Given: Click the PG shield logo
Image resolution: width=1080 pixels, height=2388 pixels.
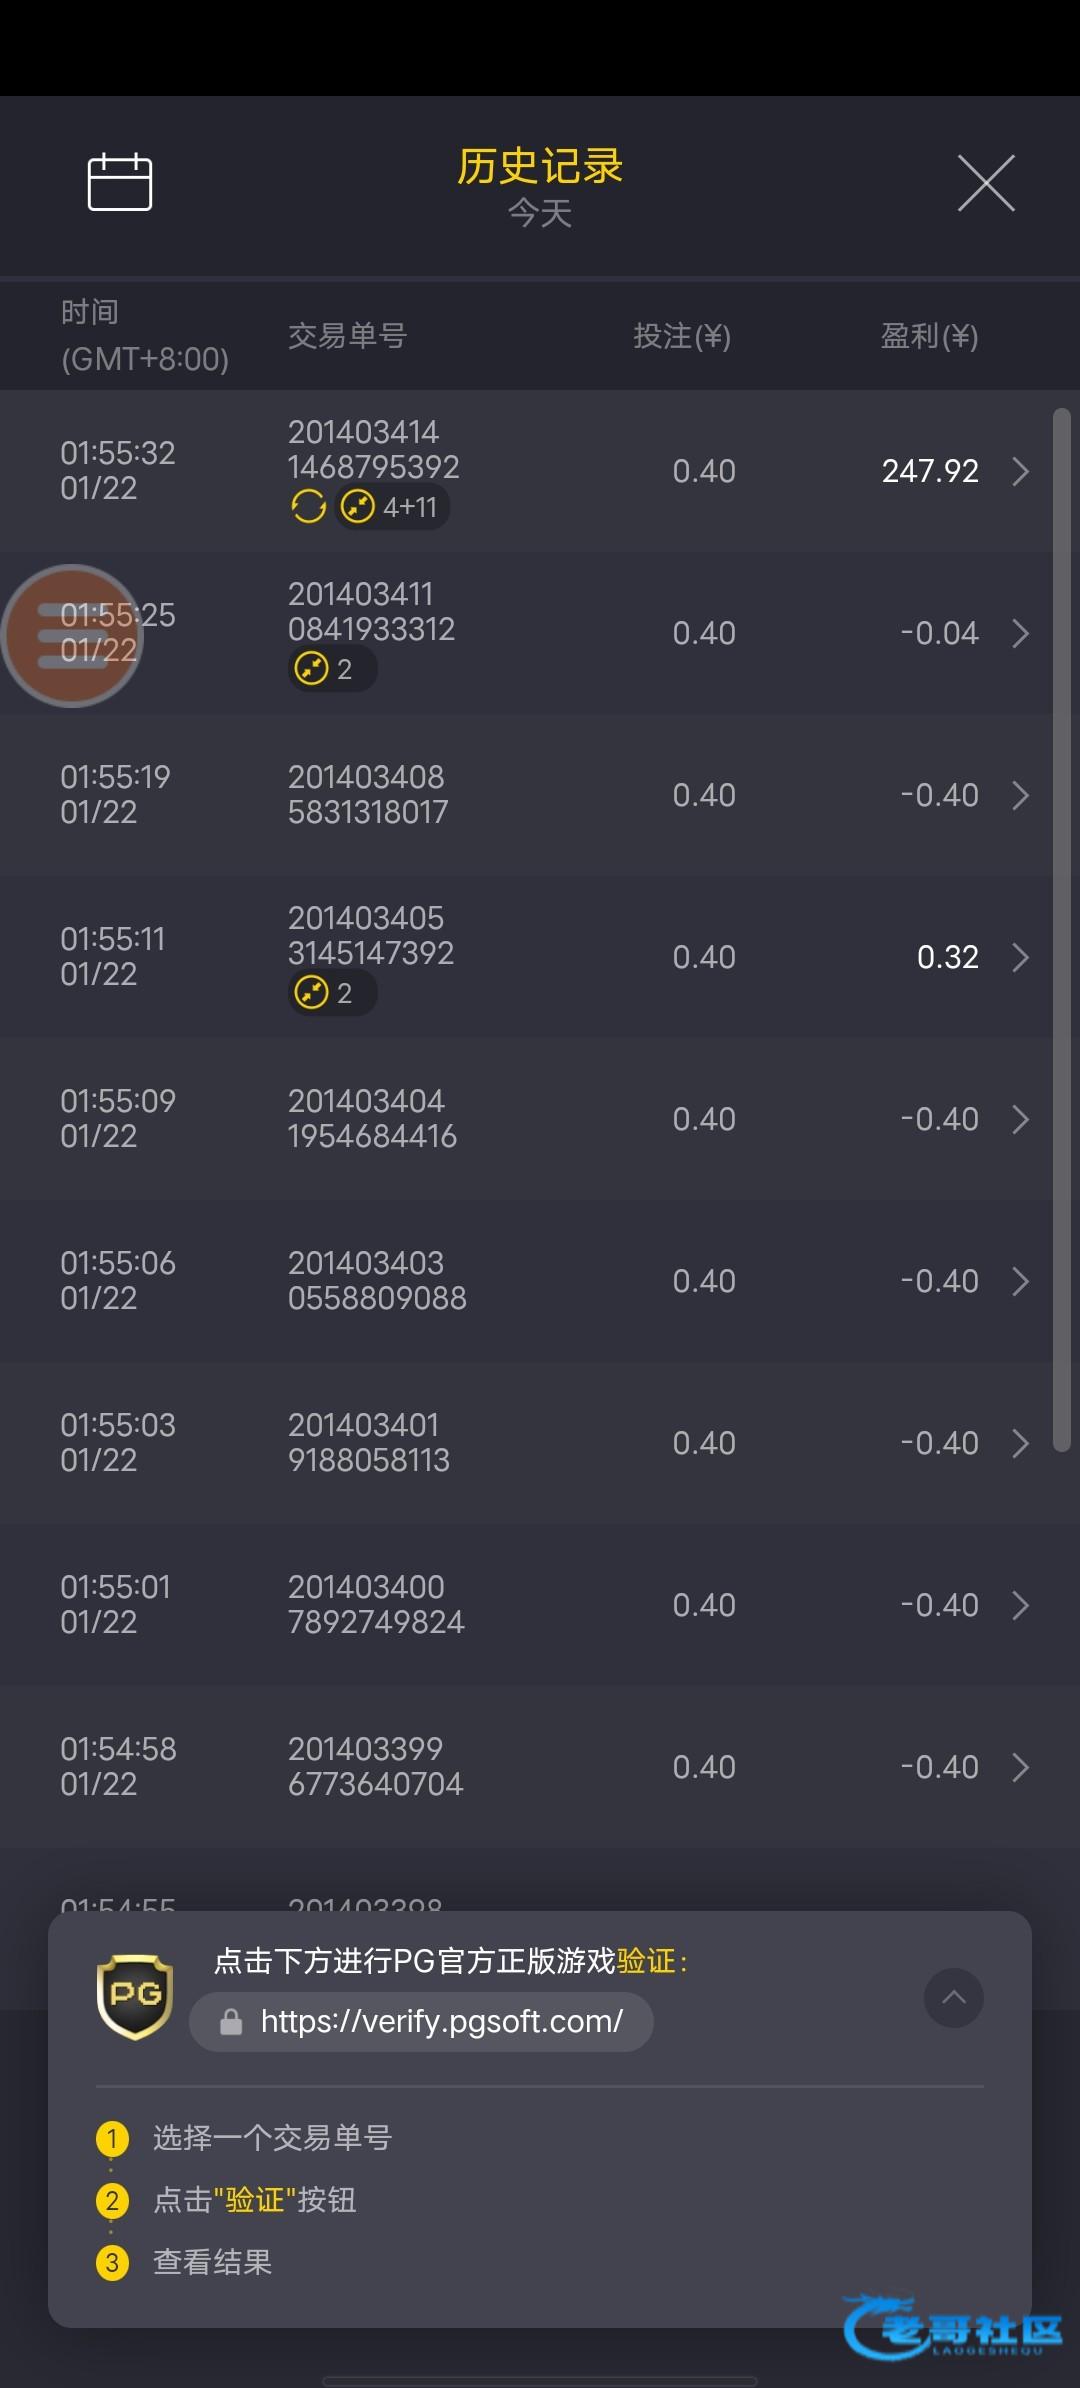Looking at the screenshot, I should pos(135,1997).
